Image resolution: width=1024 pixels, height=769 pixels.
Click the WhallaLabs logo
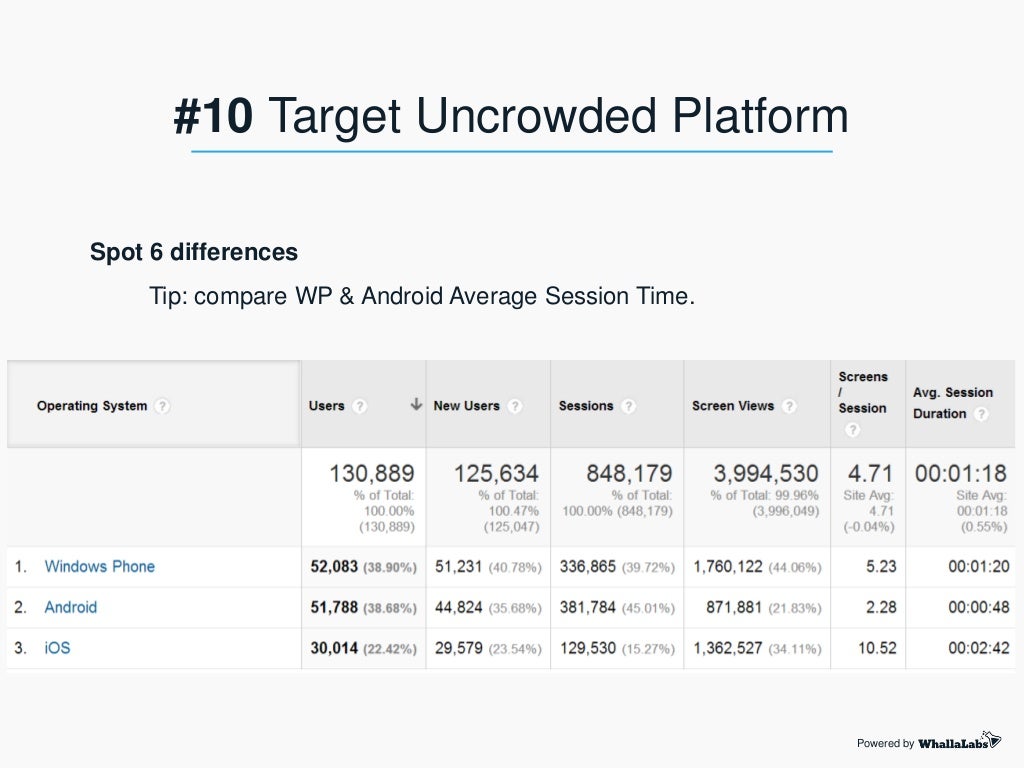(x=959, y=742)
